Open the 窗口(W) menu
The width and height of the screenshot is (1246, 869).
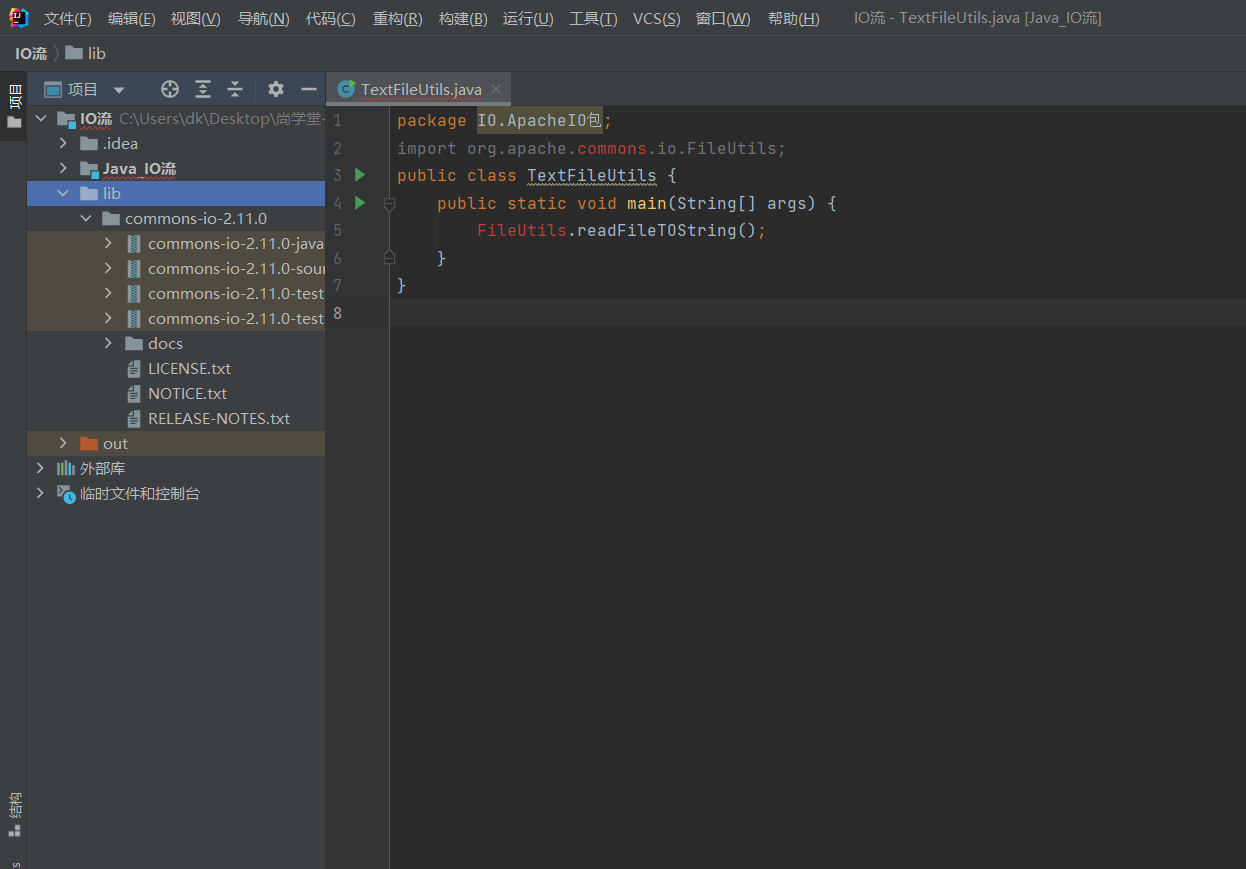(723, 19)
